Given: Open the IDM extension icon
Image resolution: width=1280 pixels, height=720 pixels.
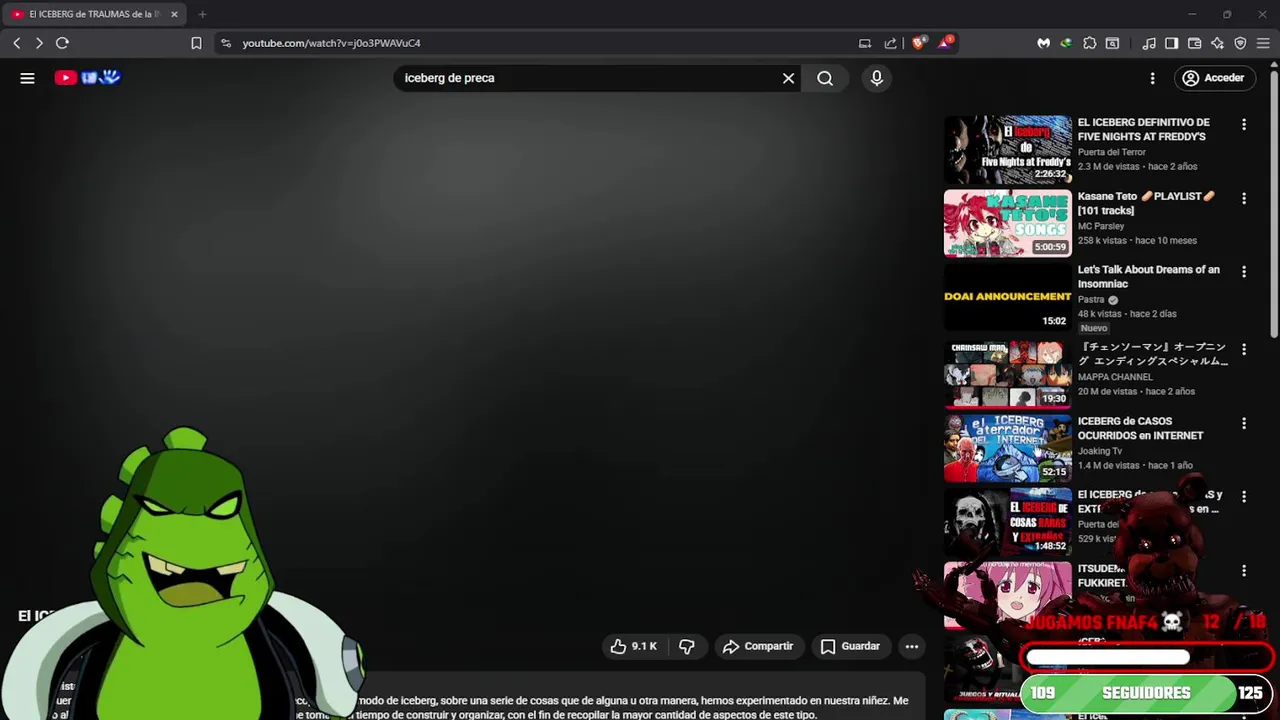Looking at the screenshot, I should (x=1066, y=43).
